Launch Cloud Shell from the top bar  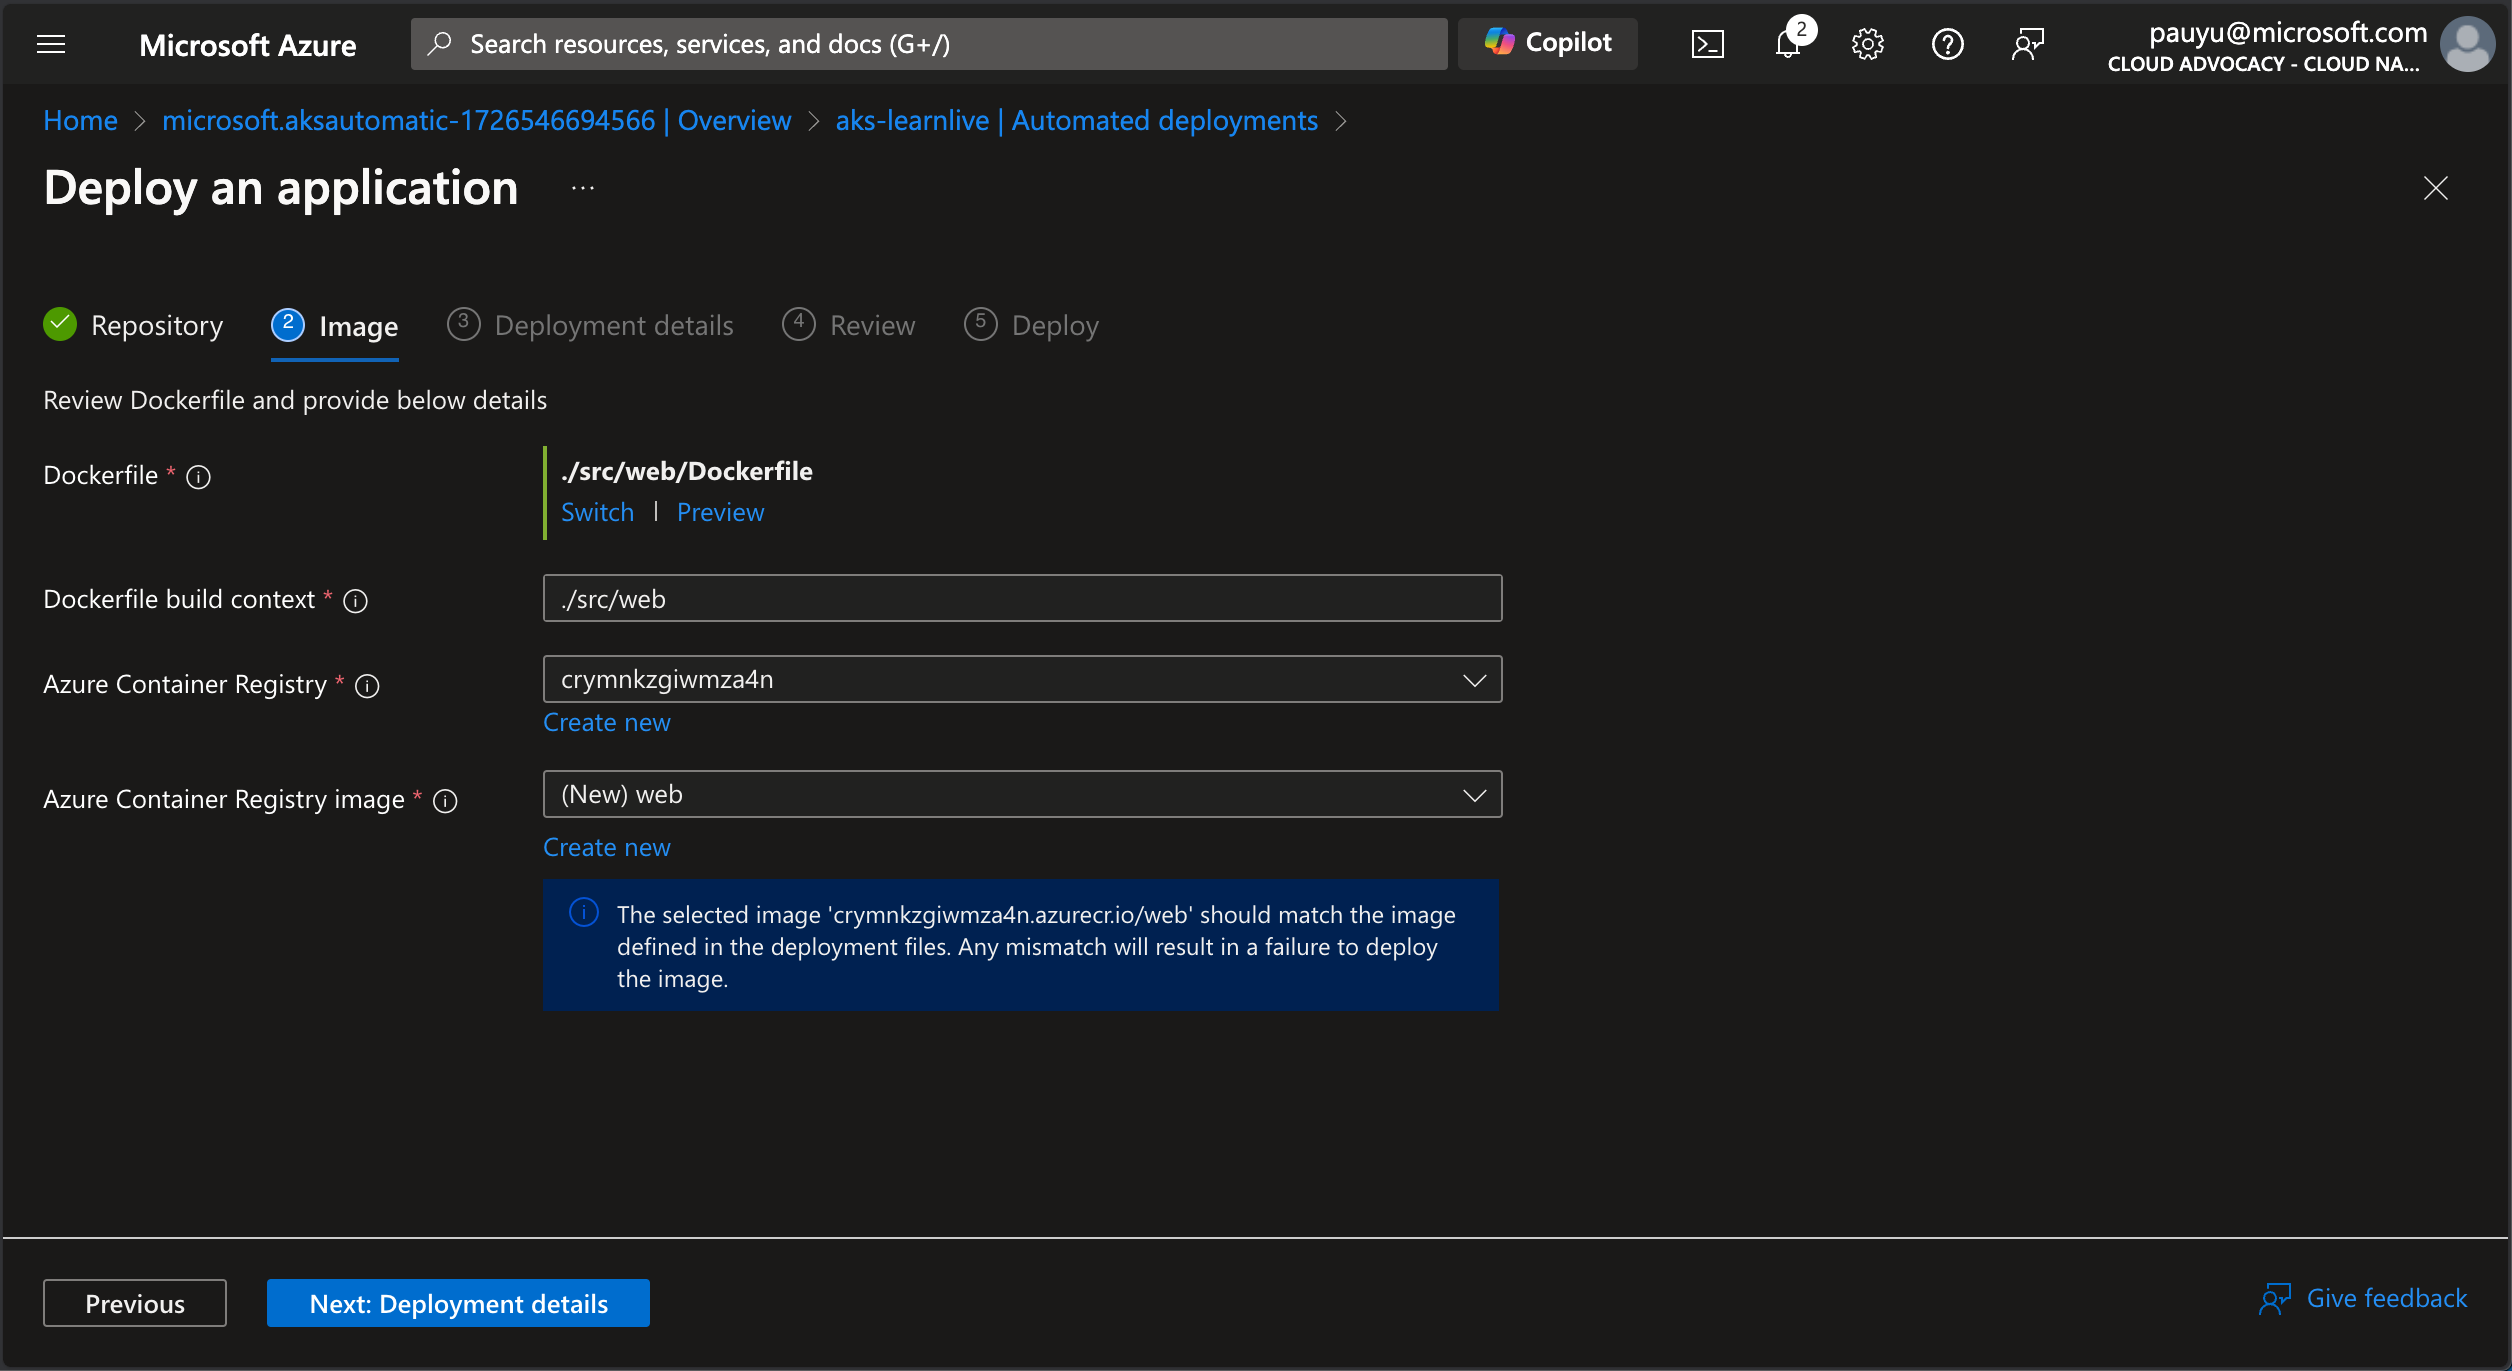pos(1708,44)
